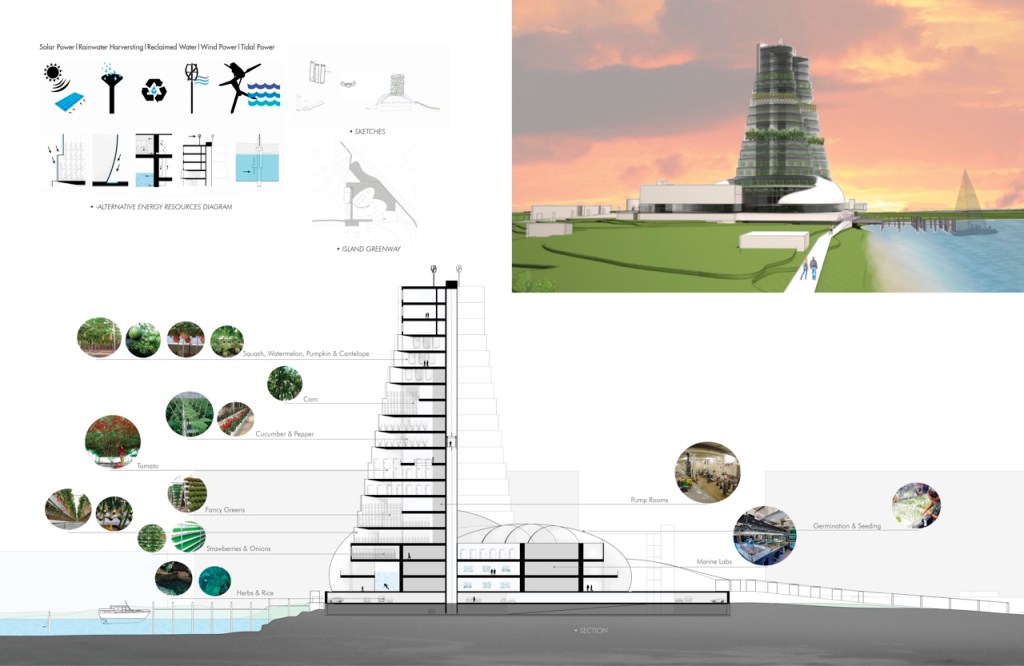Click the tidal turbine blue water diagram
1024x666 pixels.
coord(258,160)
